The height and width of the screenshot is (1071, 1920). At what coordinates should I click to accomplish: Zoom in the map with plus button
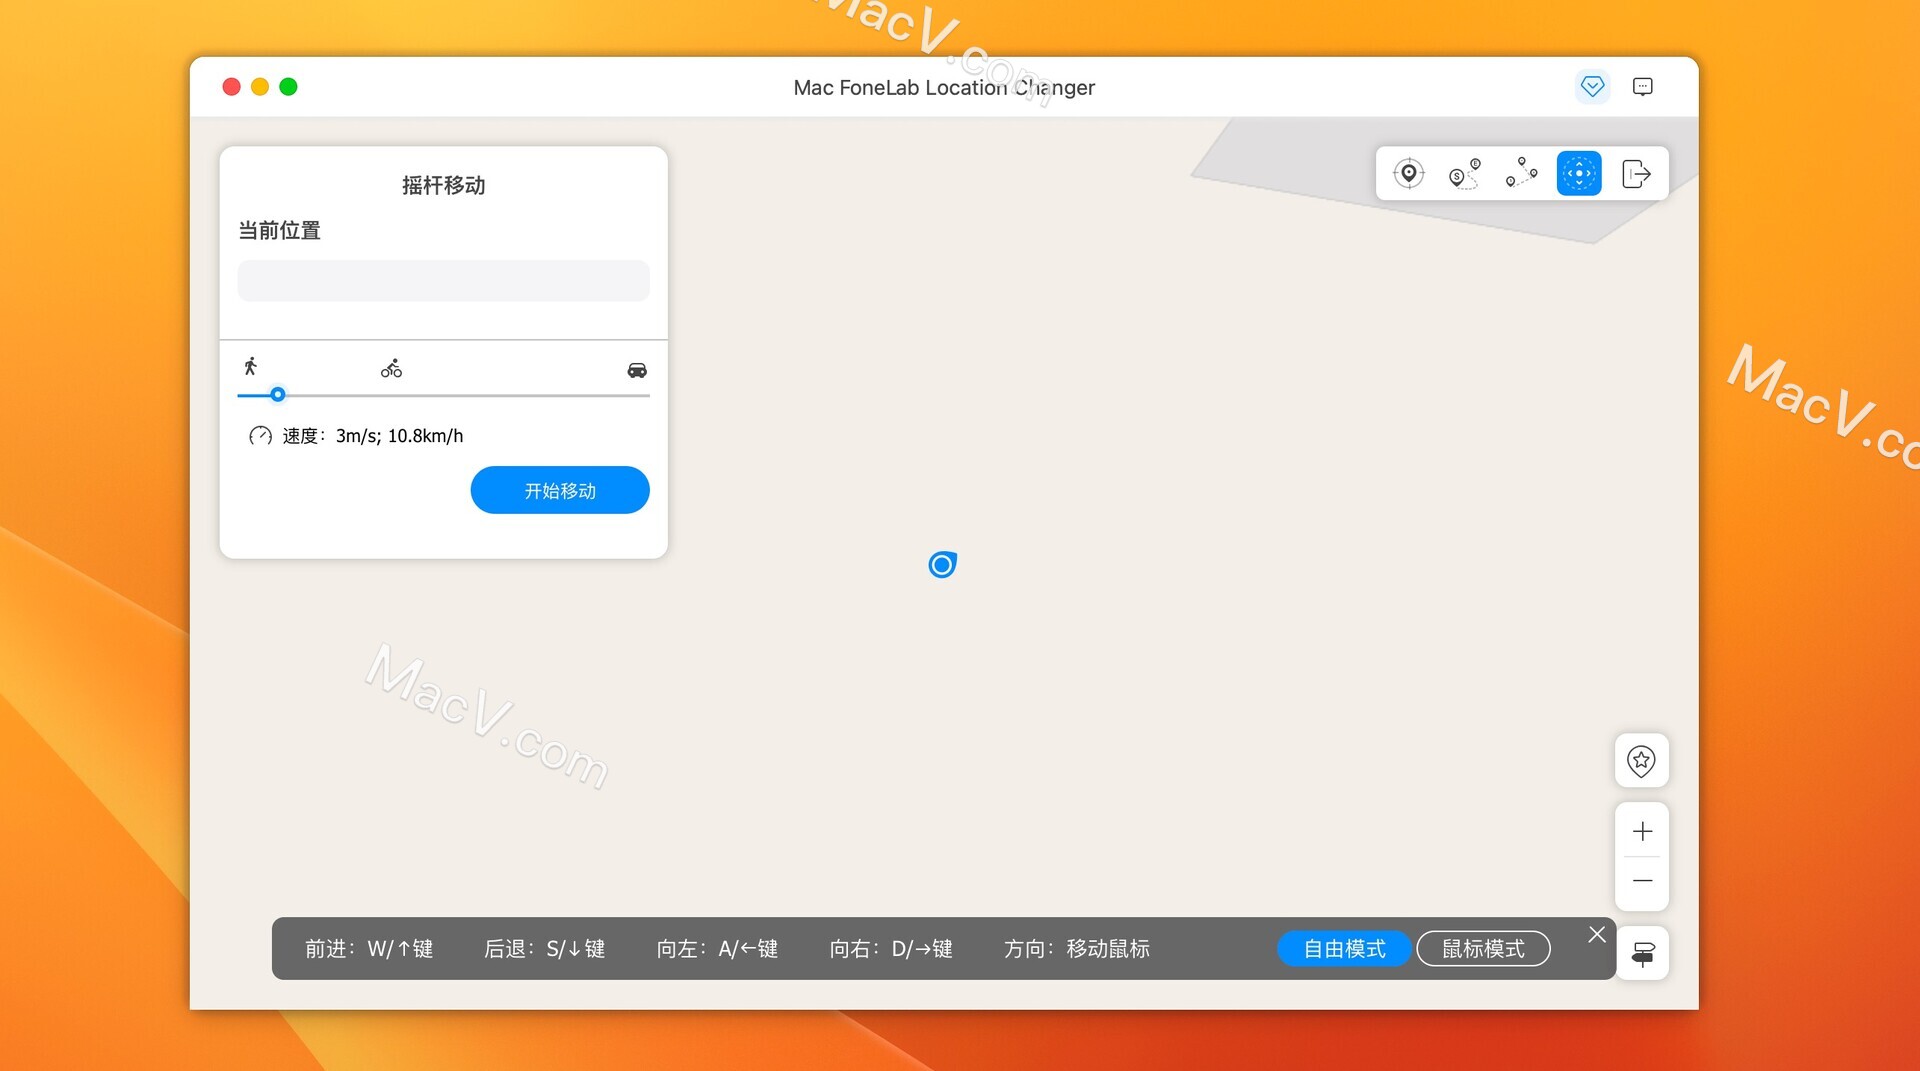(1642, 831)
